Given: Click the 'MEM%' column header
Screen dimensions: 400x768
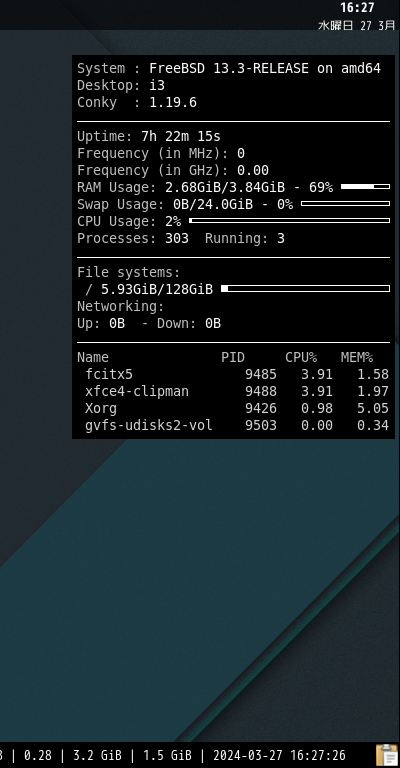Looking at the screenshot, I should (357, 358).
